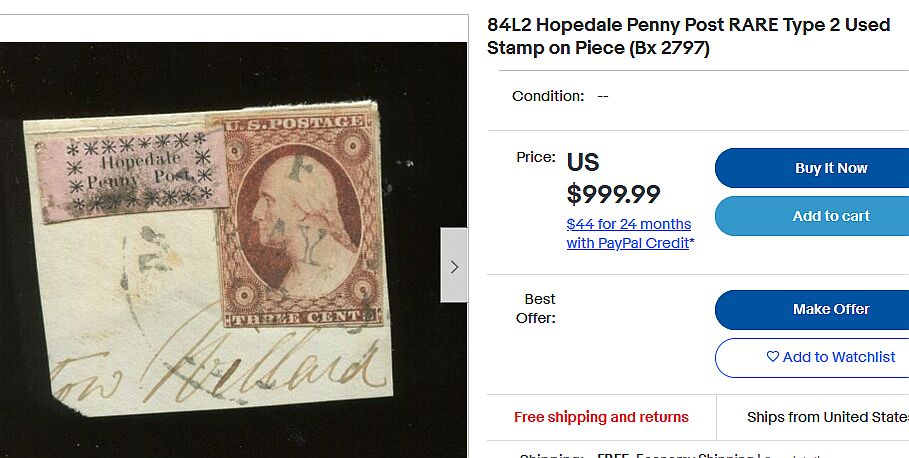Click the 'with PayPal Credit' link line
The width and height of the screenshot is (909, 458).
(630, 243)
